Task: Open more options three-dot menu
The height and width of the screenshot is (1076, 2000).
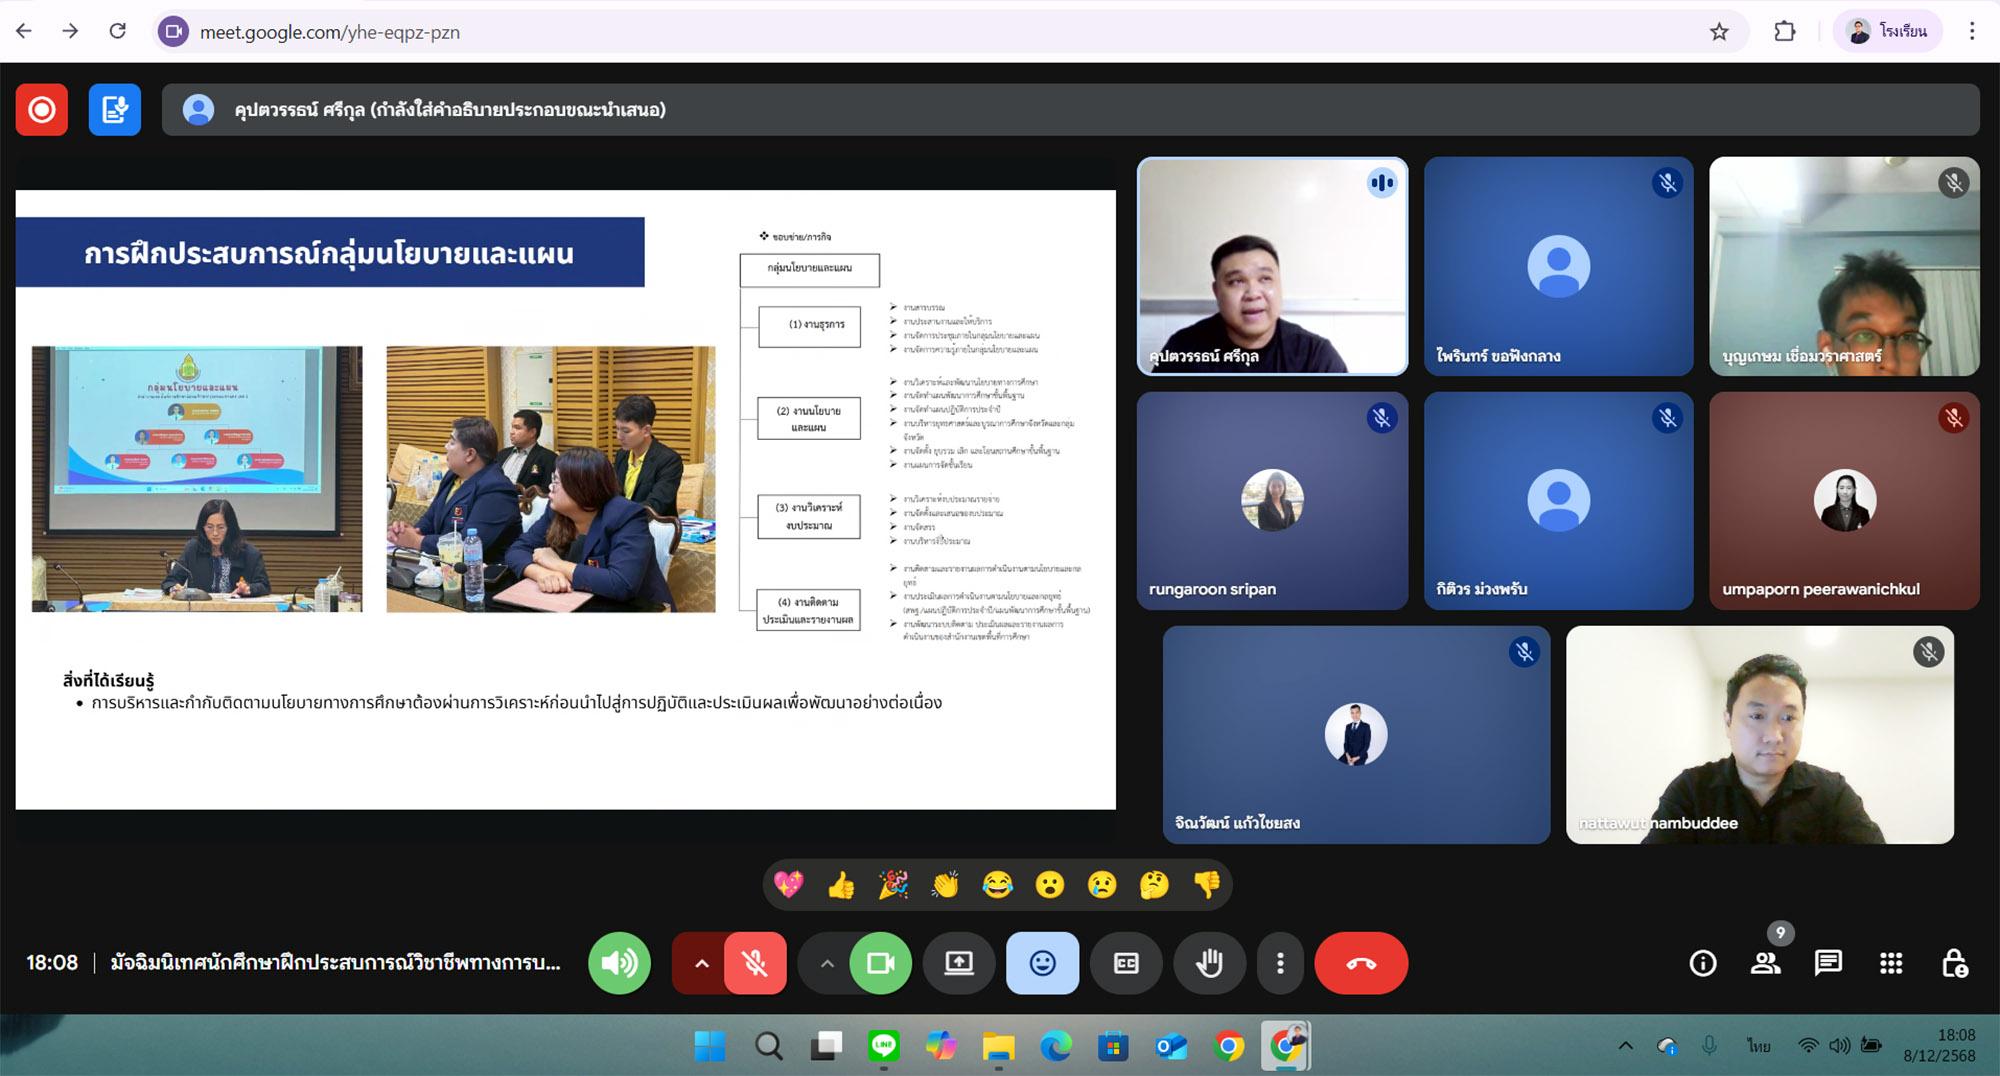Action: (1280, 963)
